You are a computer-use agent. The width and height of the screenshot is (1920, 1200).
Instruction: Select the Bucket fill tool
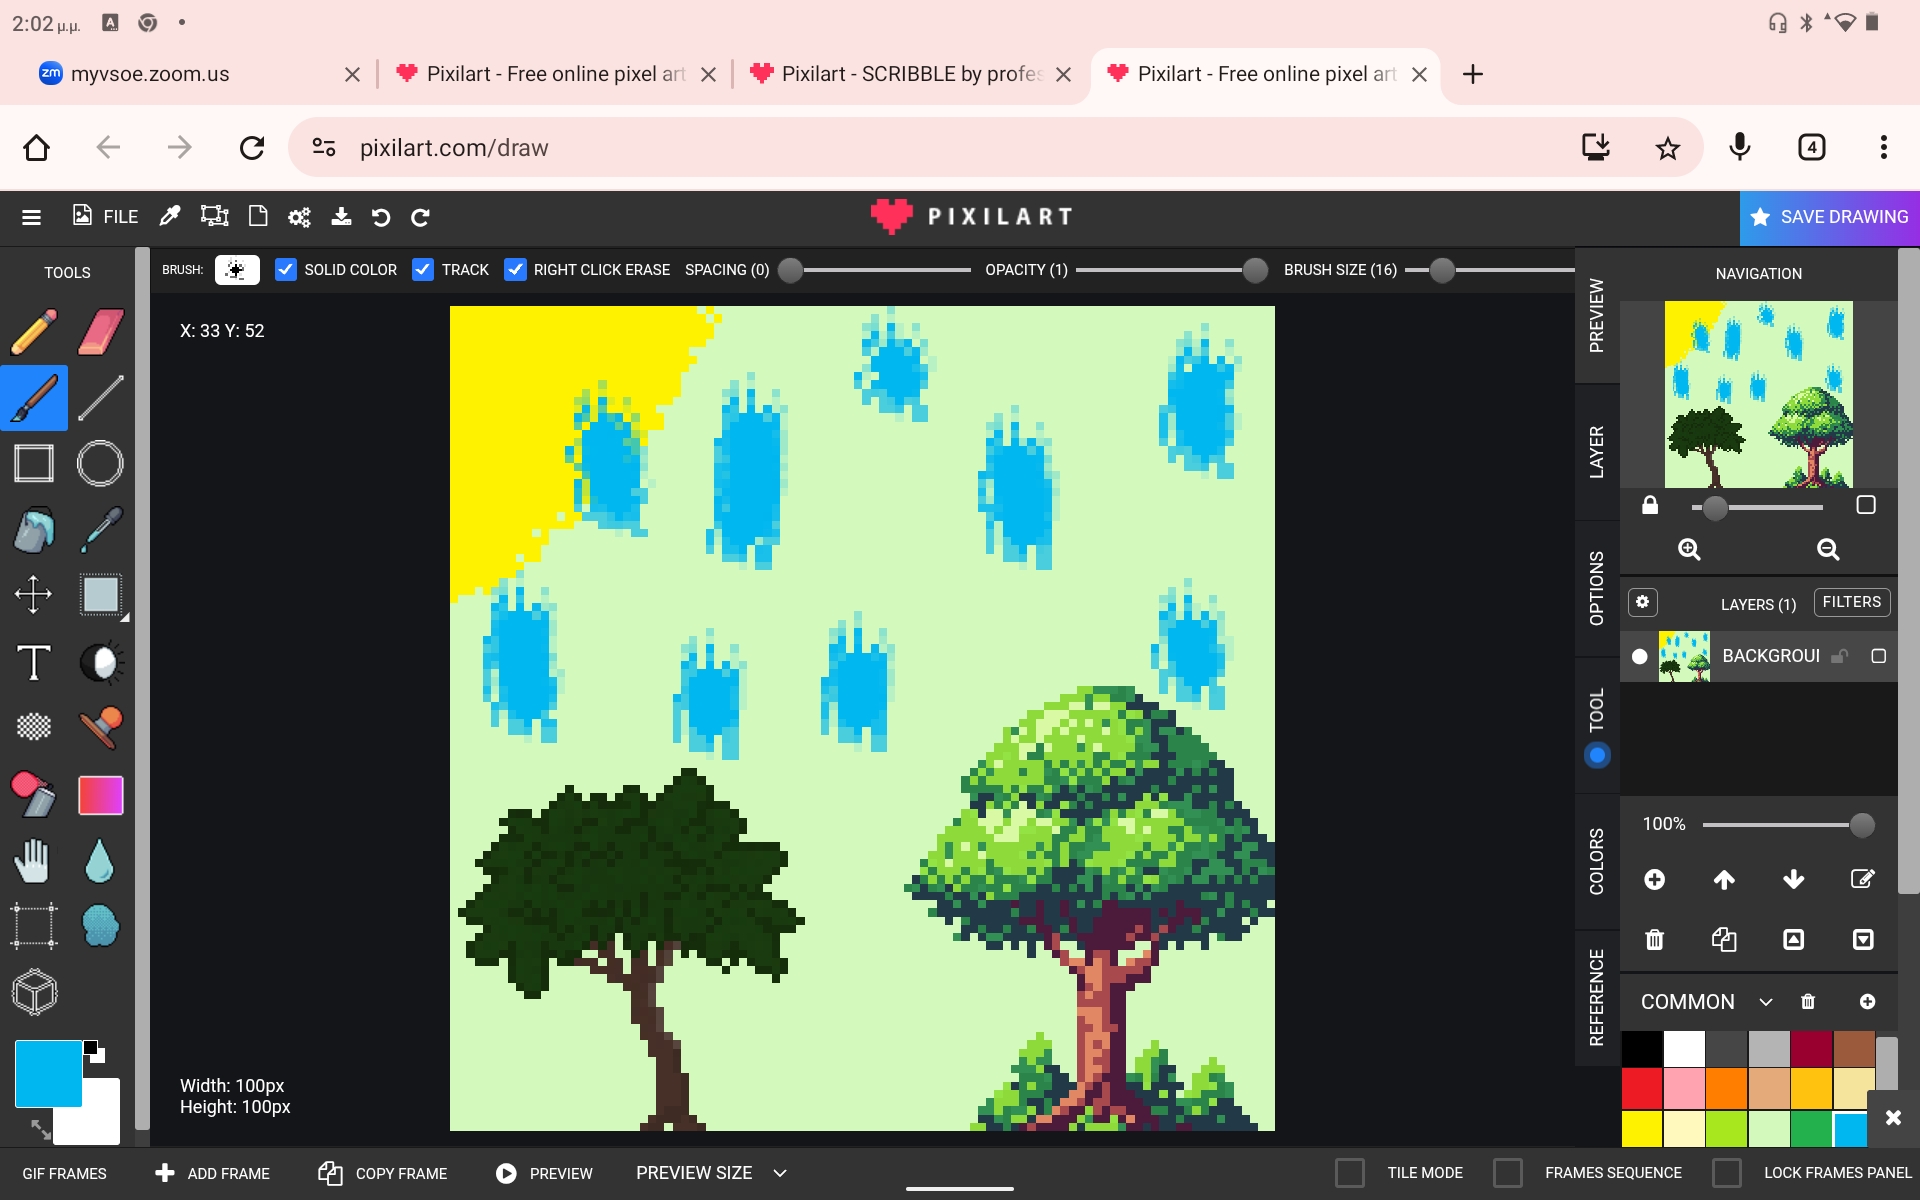(34, 530)
